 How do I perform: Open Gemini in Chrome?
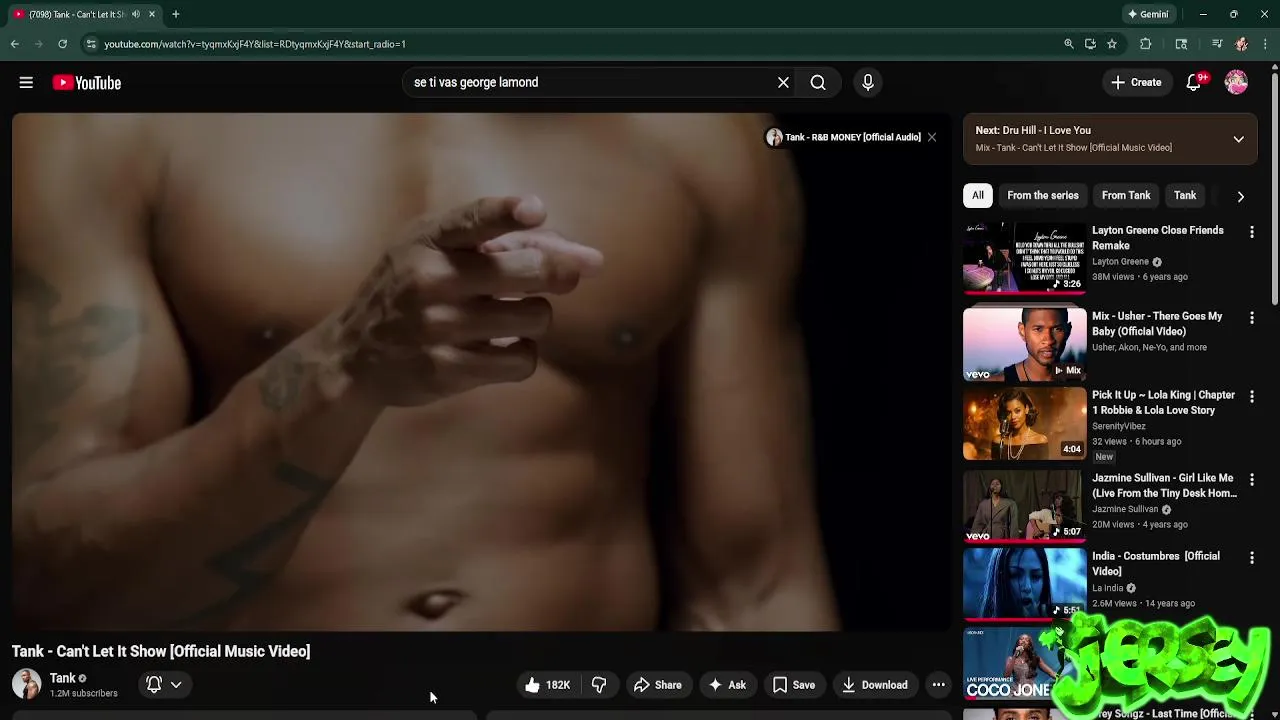[x=1148, y=15]
